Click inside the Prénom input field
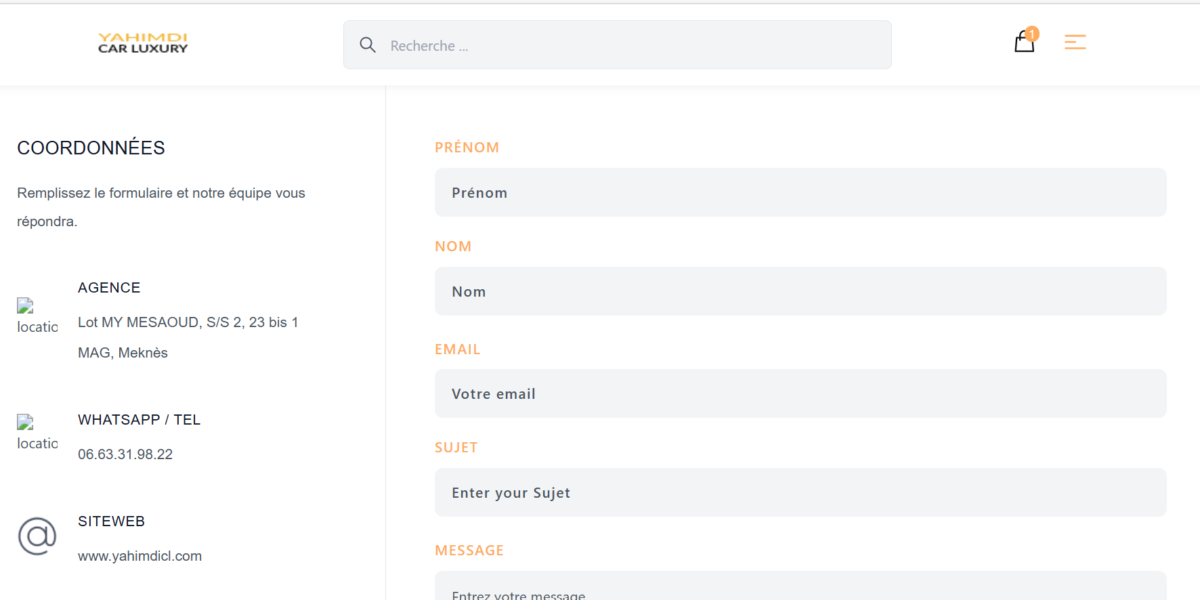1200x600 pixels. coord(800,192)
